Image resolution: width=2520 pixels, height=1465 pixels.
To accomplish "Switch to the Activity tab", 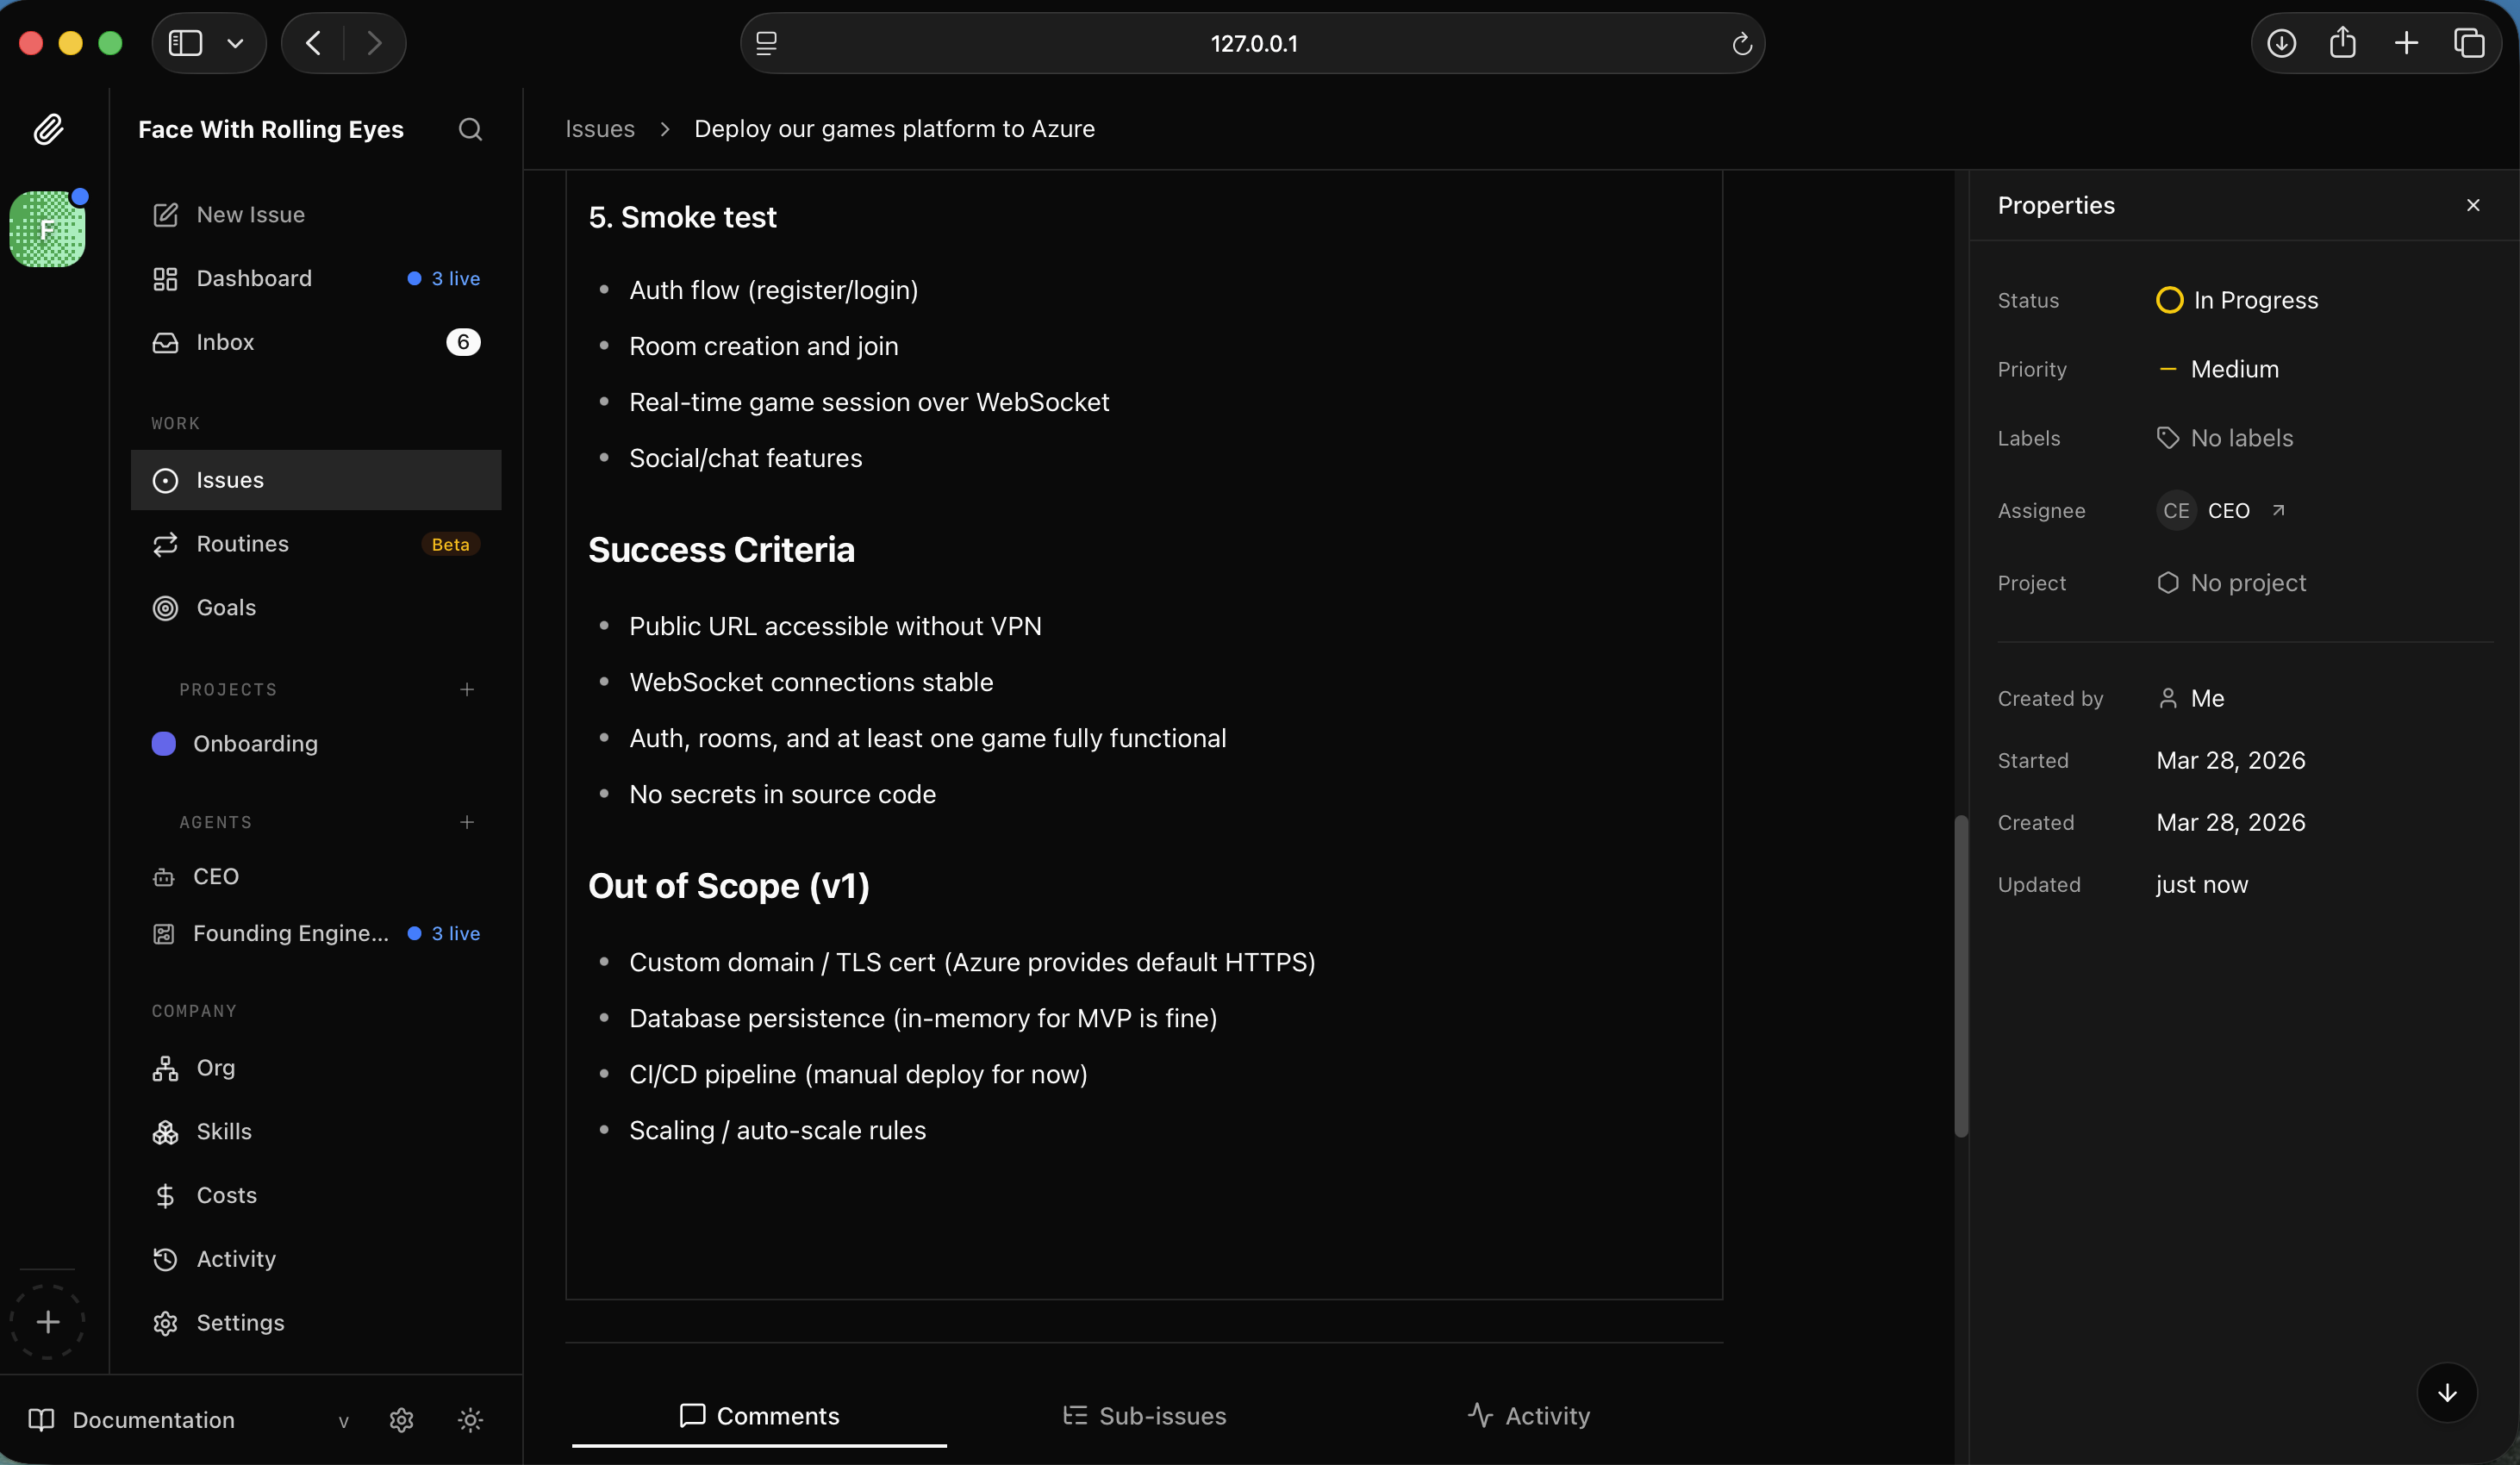I will click(1528, 1416).
